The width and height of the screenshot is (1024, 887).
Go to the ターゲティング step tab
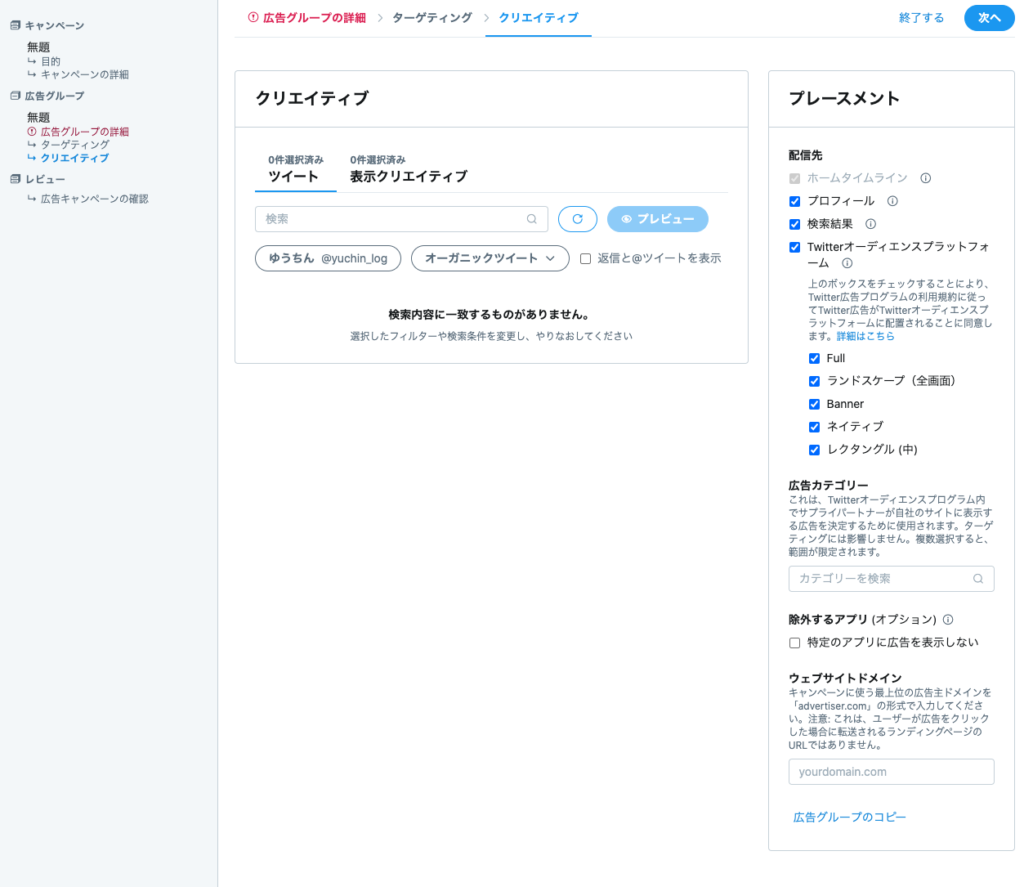point(432,18)
